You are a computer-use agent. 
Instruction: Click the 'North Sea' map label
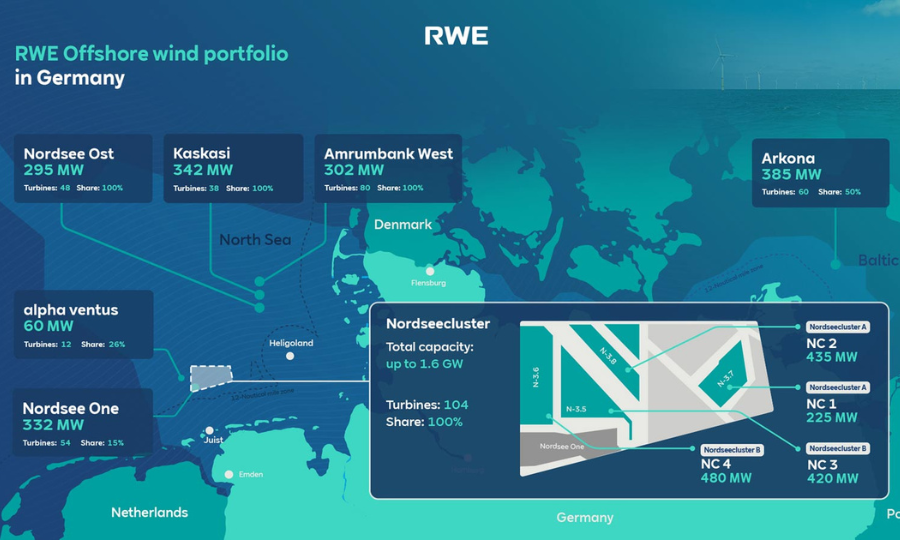point(255,240)
